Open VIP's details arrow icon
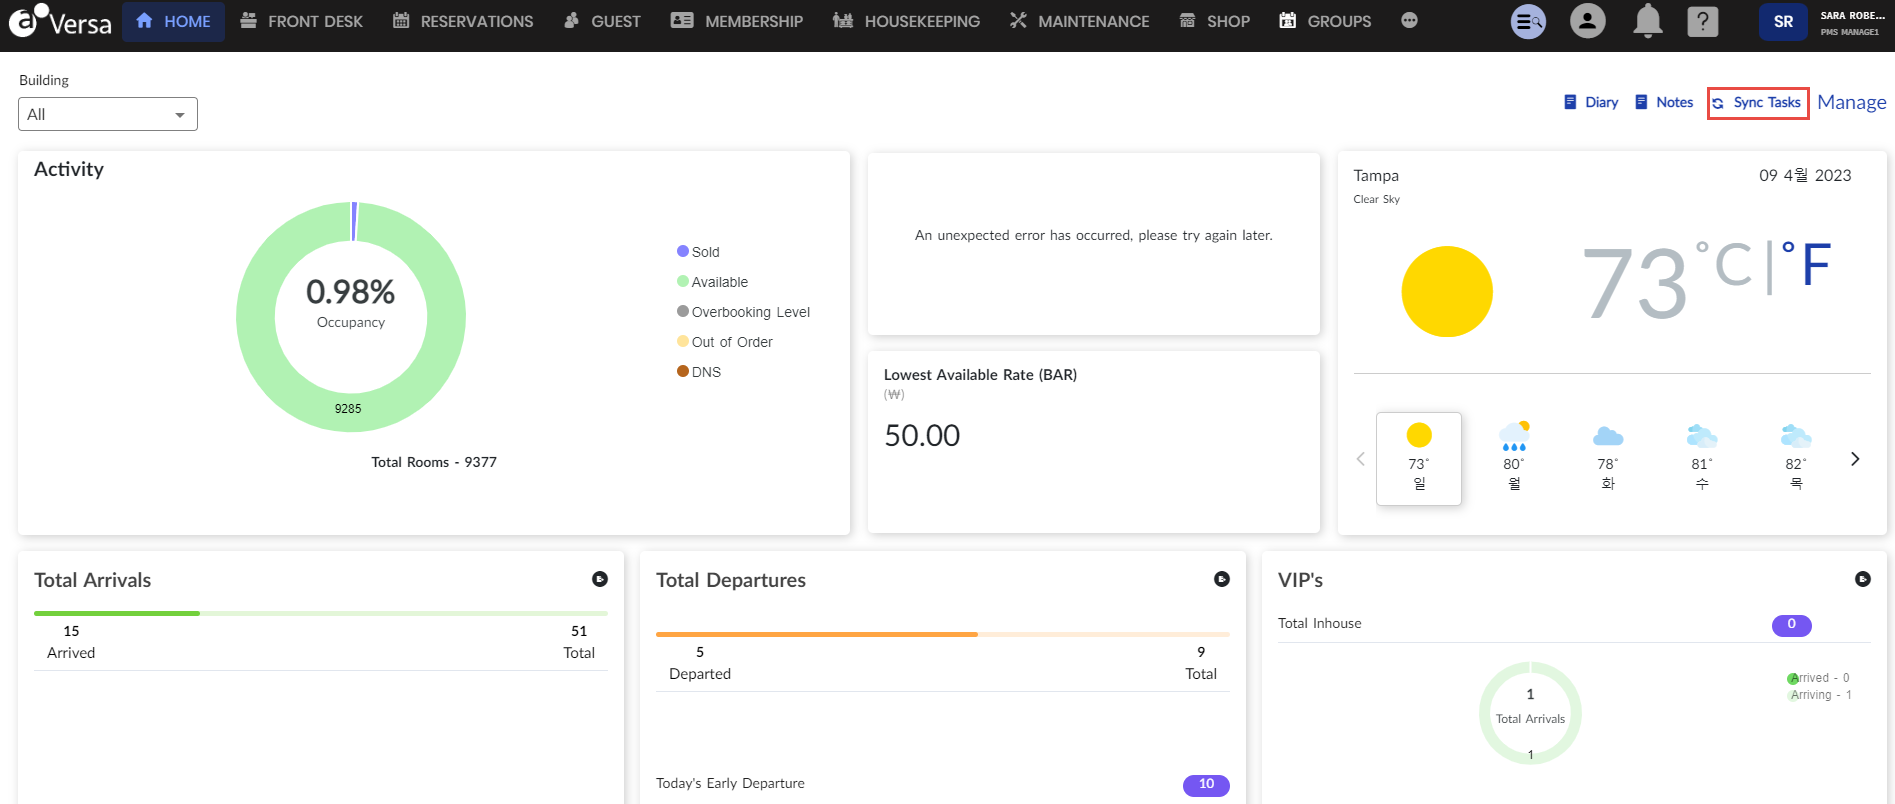The width and height of the screenshot is (1895, 804). point(1862,579)
